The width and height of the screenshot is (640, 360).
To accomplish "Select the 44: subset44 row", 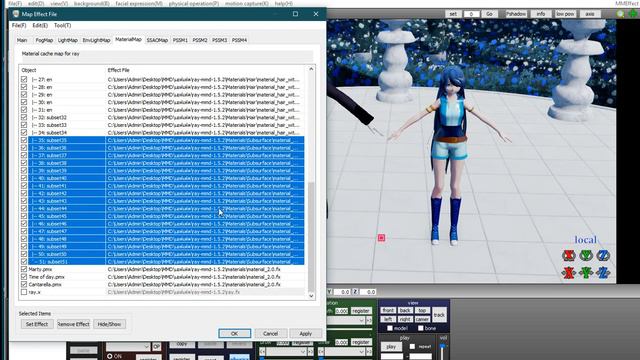I will pyautogui.click(x=162, y=209).
